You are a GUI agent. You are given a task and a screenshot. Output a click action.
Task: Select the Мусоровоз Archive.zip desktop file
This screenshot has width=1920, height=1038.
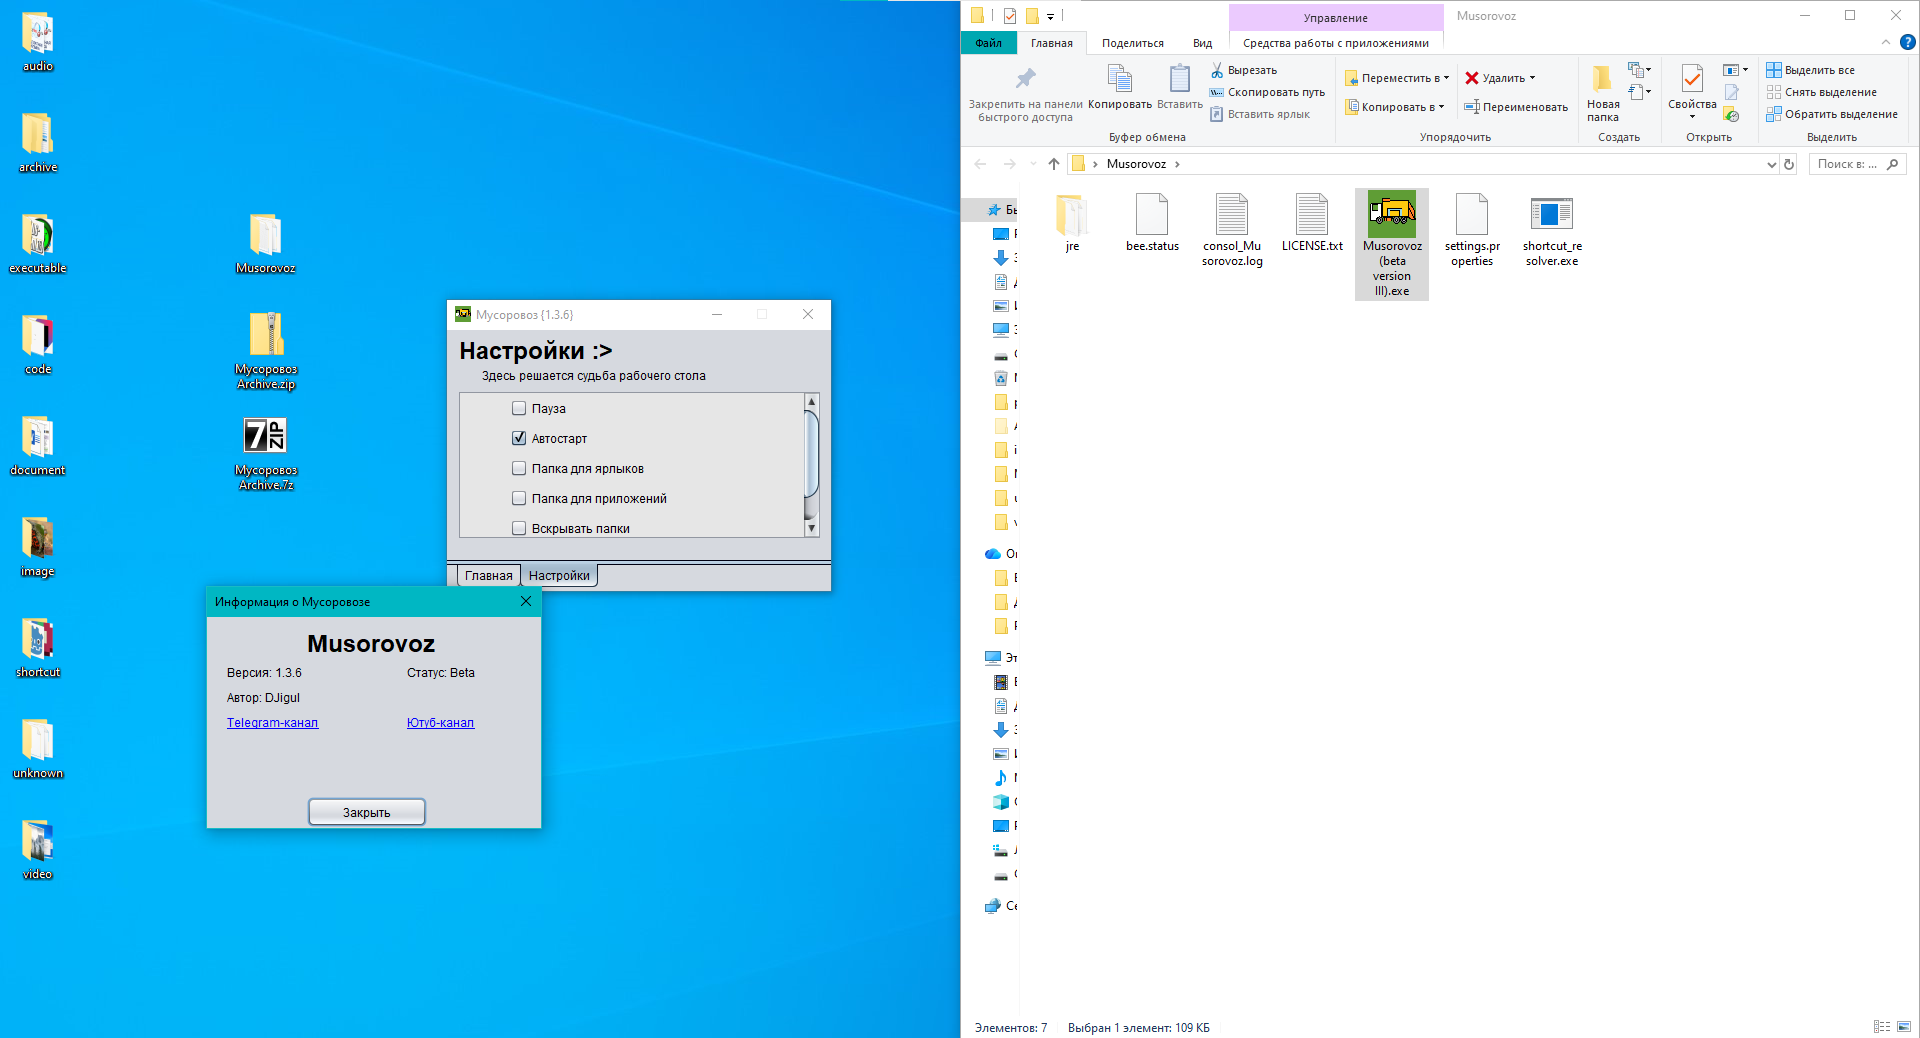click(266, 351)
